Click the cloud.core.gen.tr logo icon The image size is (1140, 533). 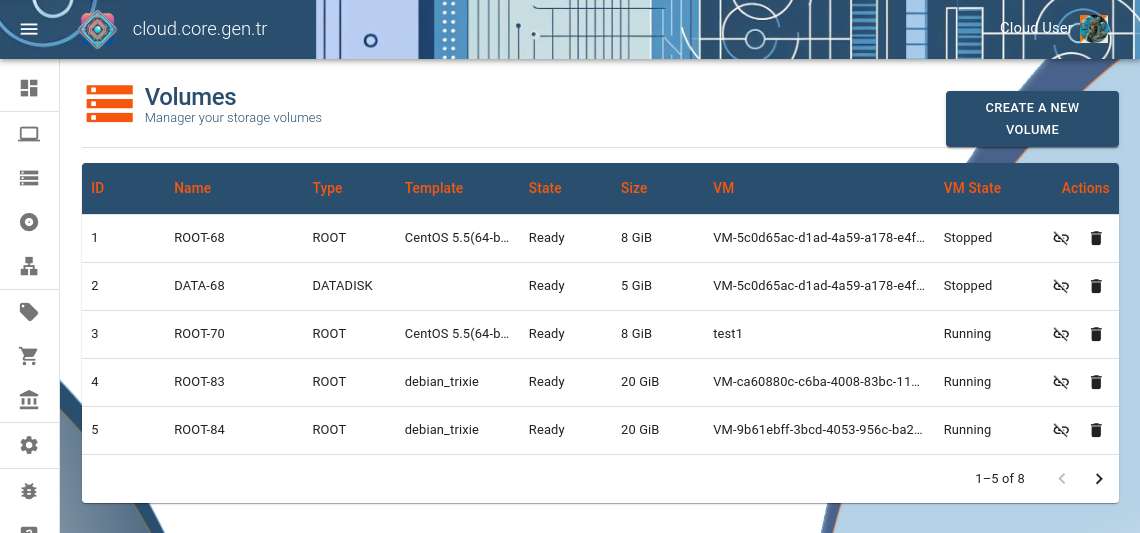click(x=98, y=30)
